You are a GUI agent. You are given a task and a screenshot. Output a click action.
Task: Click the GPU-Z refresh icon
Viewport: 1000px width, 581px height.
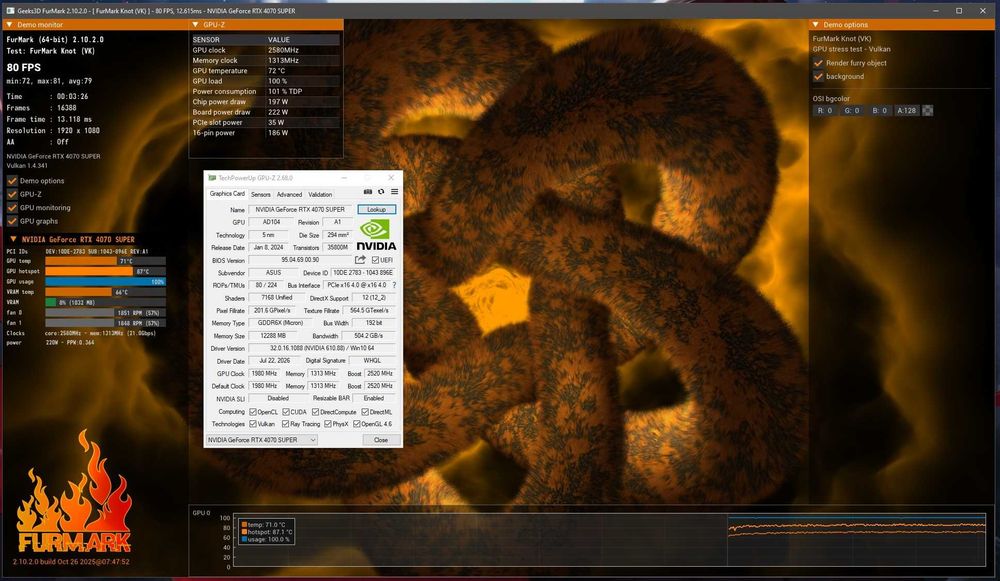tap(381, 192)
